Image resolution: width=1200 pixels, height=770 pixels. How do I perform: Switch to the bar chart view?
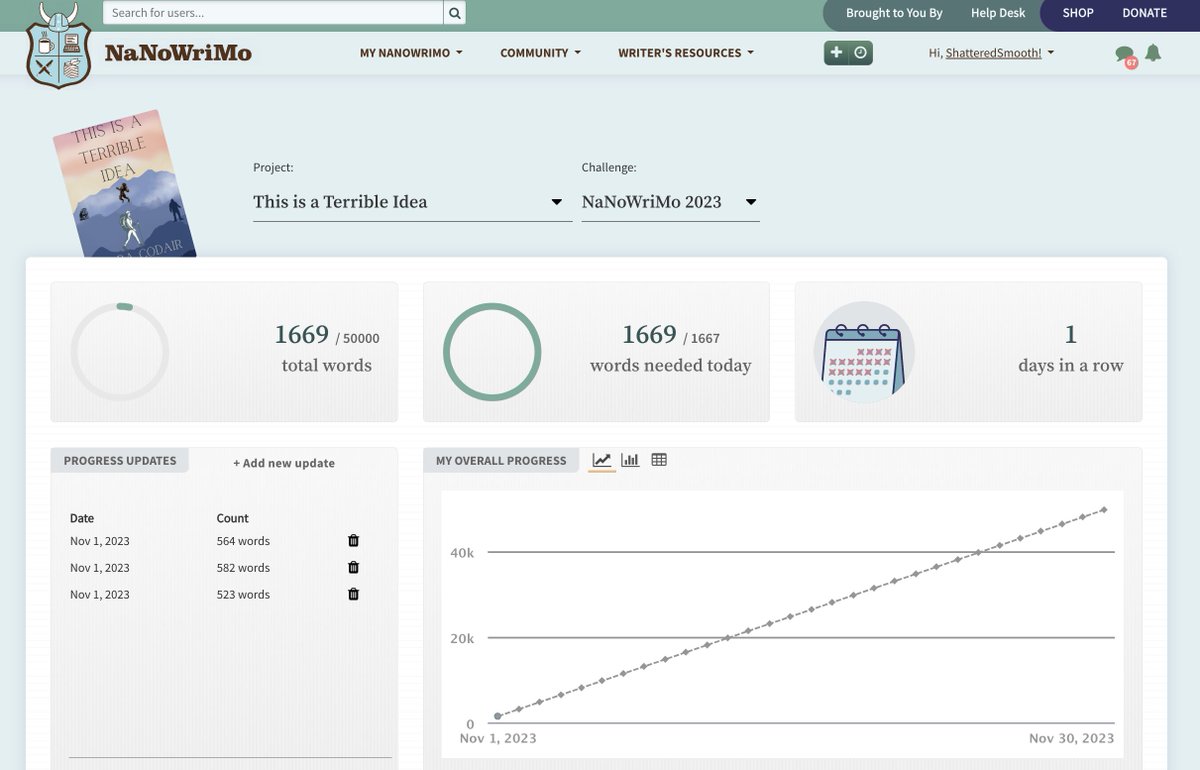(x=630, y=460)
